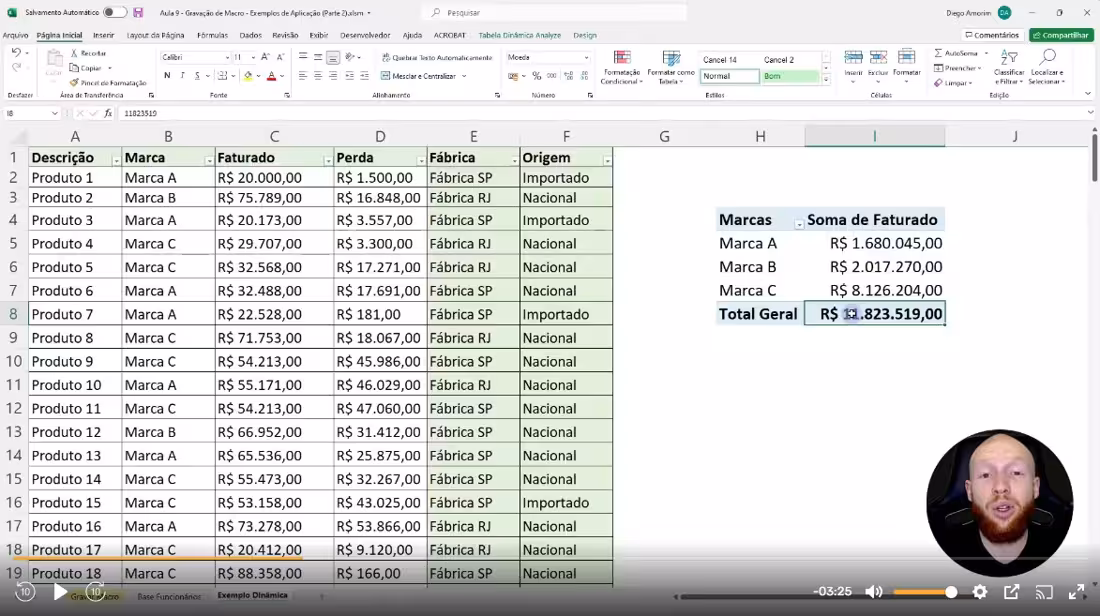Click Quebrar Texto Automaticamente
The height and width of the screenshot is (616, 1100).
tap(437, 58)
